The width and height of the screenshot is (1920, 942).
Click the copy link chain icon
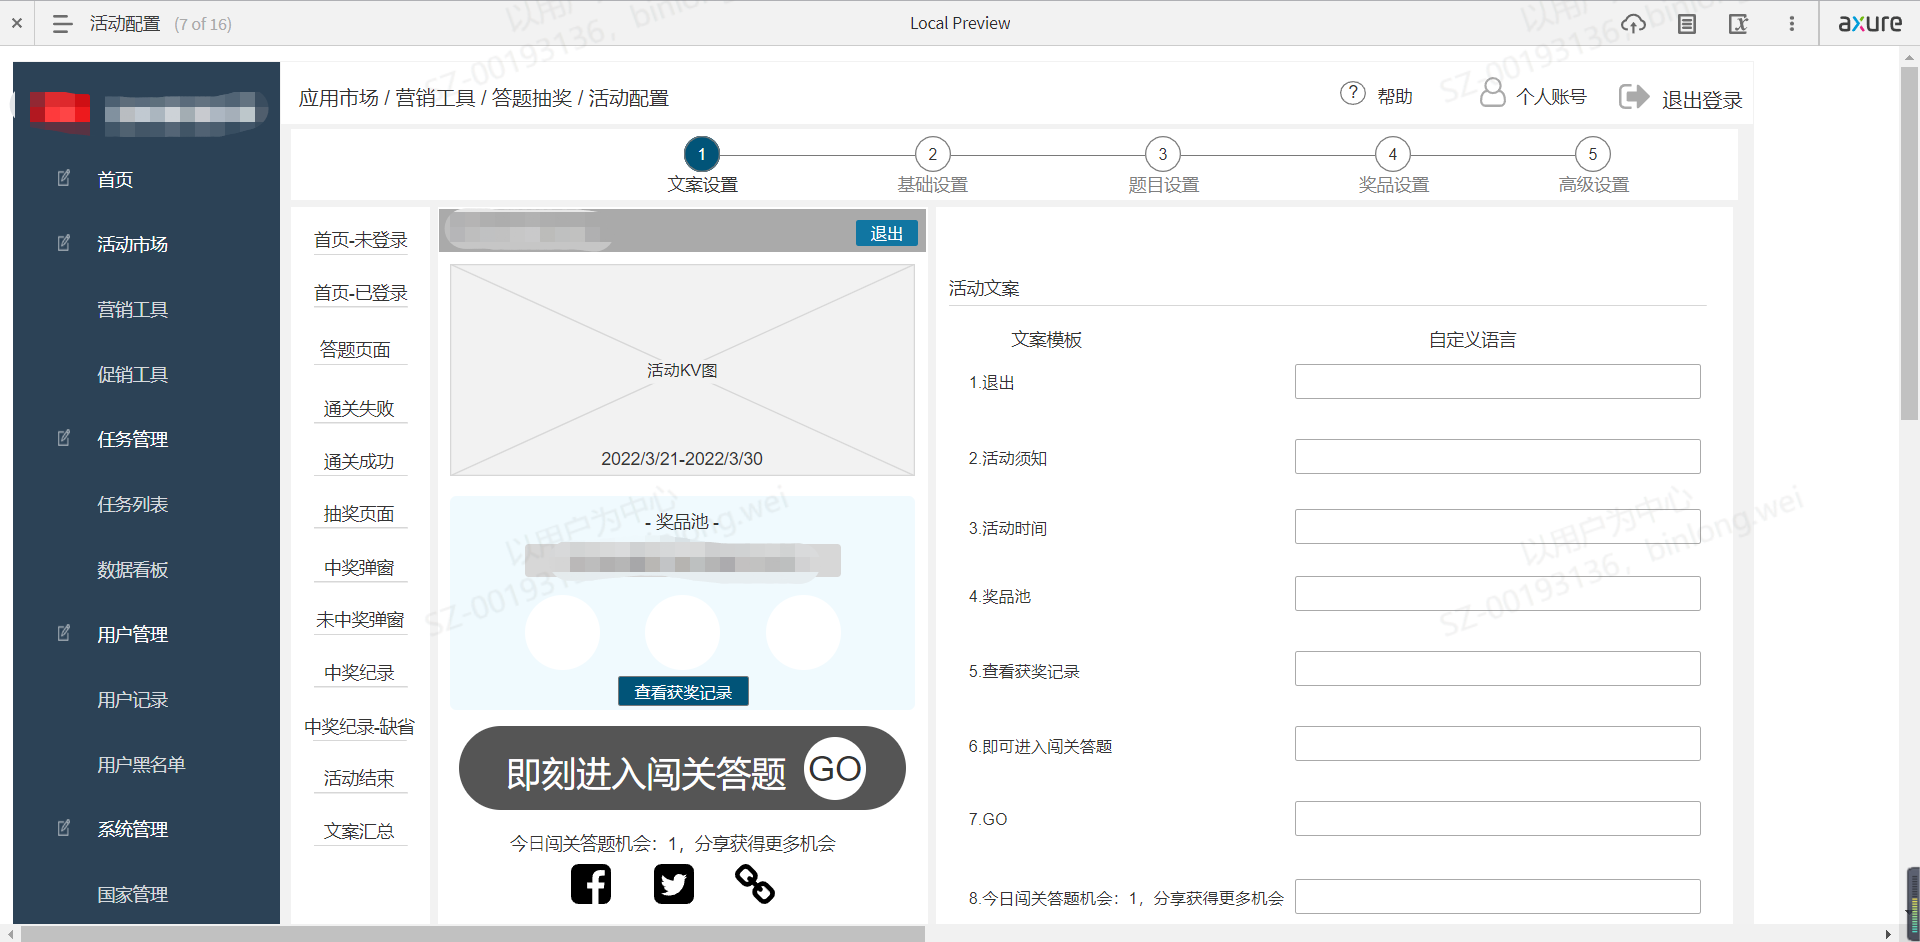[x=755, y=884]
